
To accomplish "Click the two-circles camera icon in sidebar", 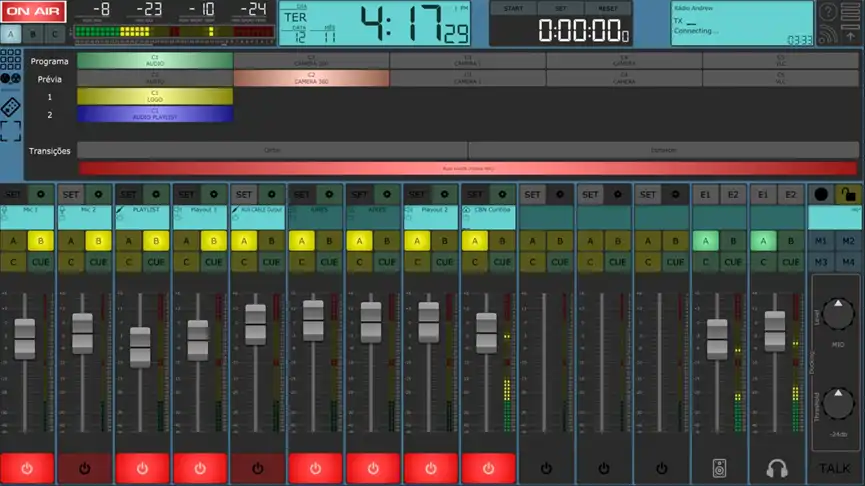I will [10, 79].
